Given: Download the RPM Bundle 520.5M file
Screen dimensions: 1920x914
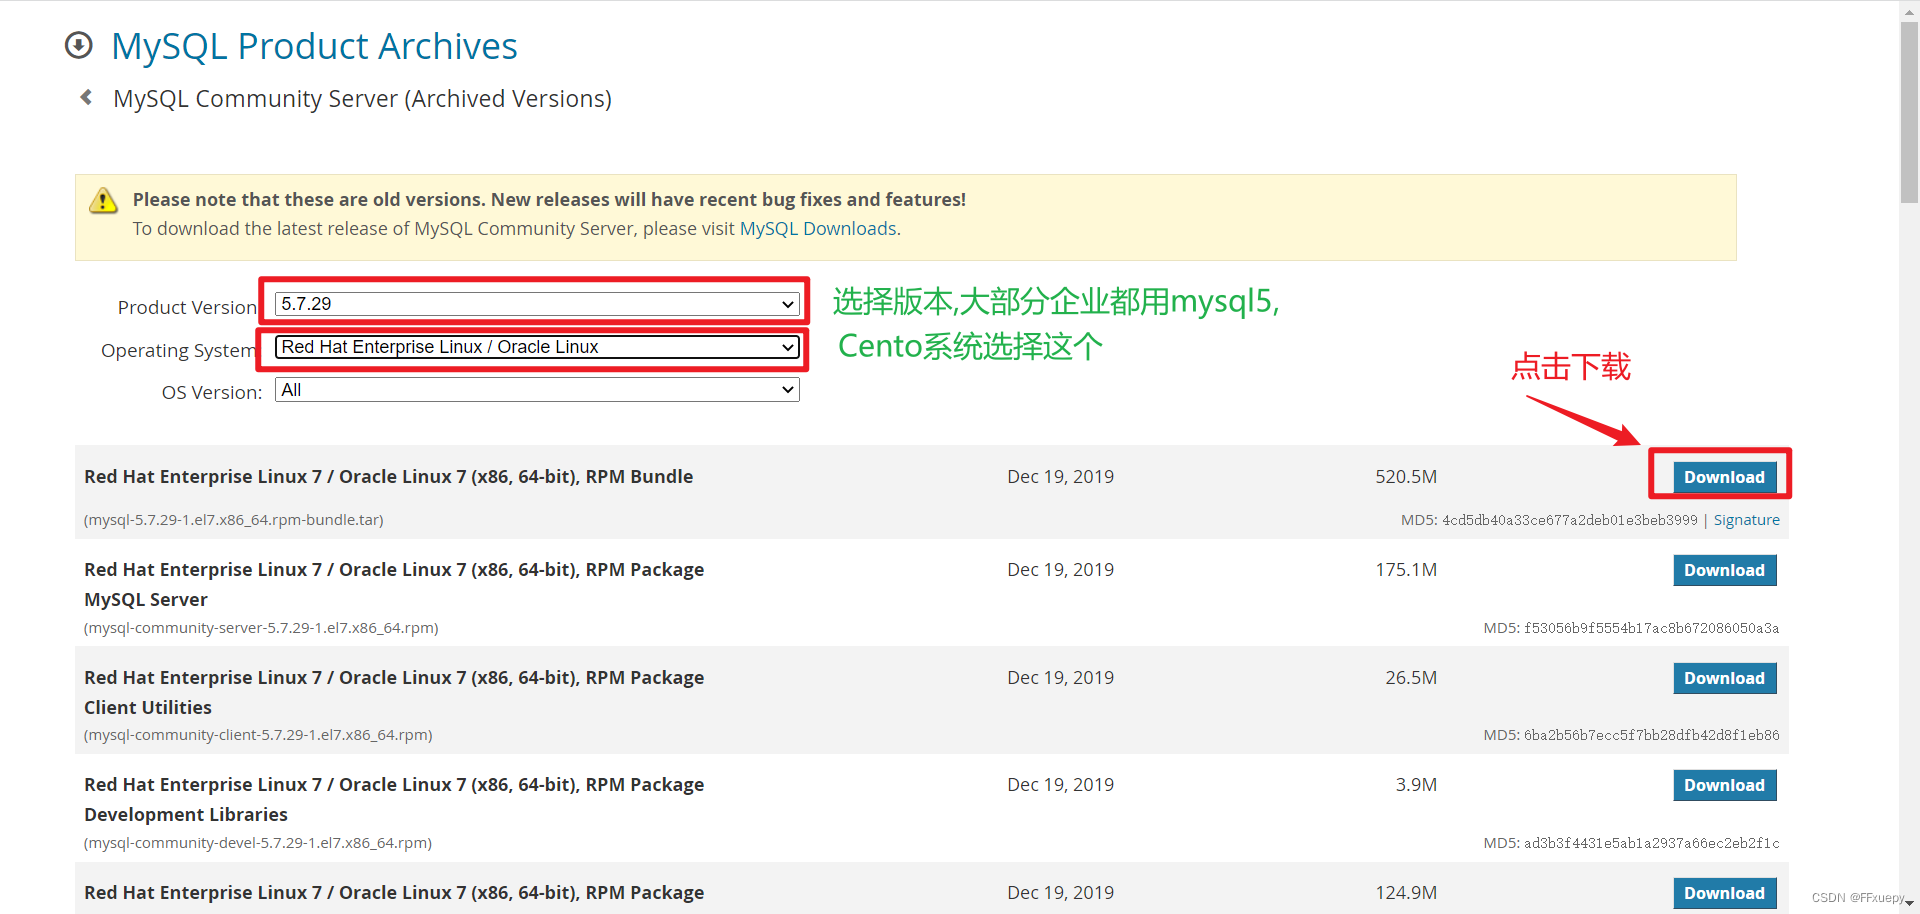Looking at the screenshot, I should pyautogui.click(x=1724, y=477).
